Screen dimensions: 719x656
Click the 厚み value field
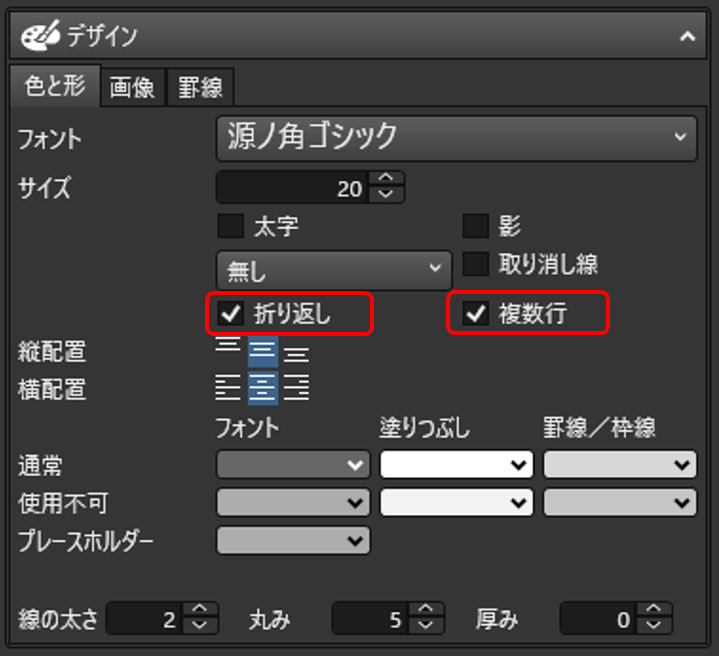pyautogui.click(x=597, y=619)
